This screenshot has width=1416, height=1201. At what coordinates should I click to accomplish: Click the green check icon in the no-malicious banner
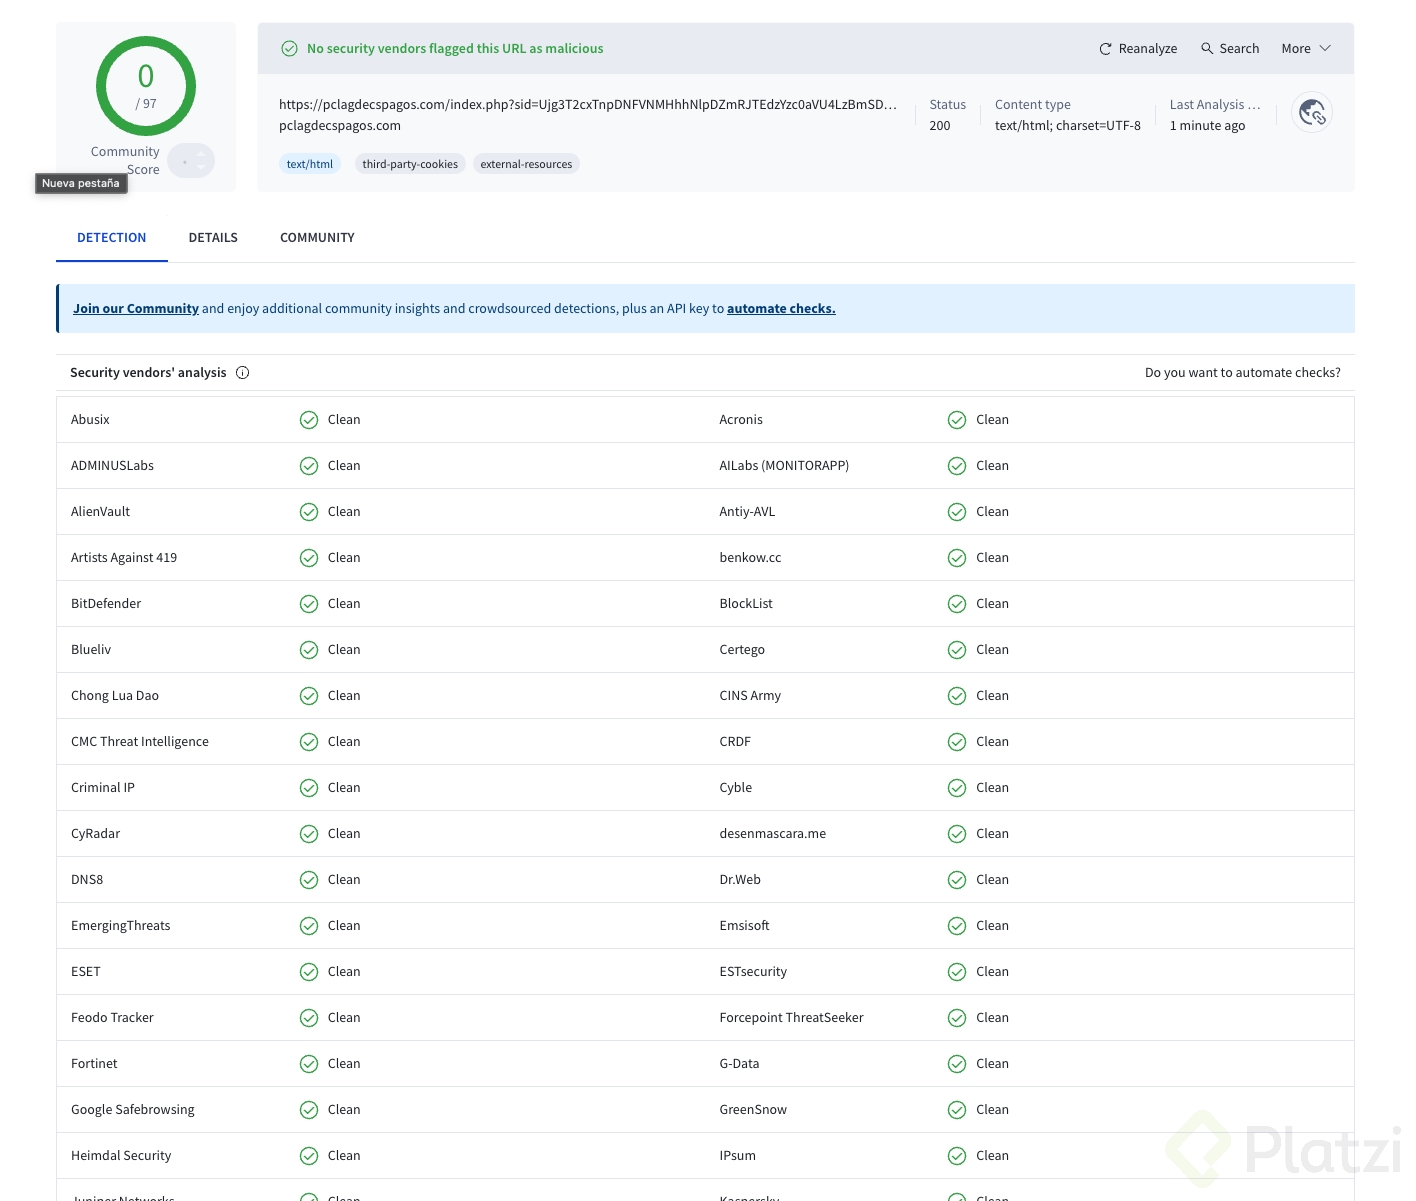290,48
